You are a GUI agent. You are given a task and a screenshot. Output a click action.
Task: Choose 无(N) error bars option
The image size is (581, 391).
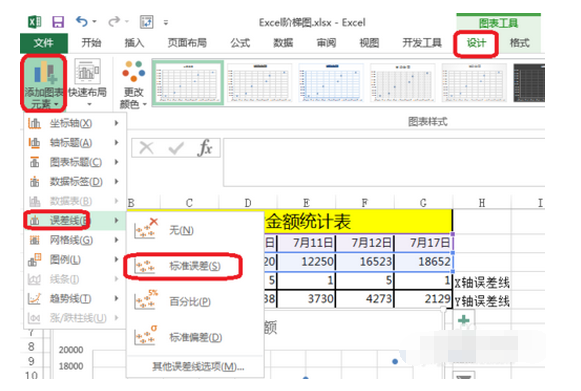point(195,230)
